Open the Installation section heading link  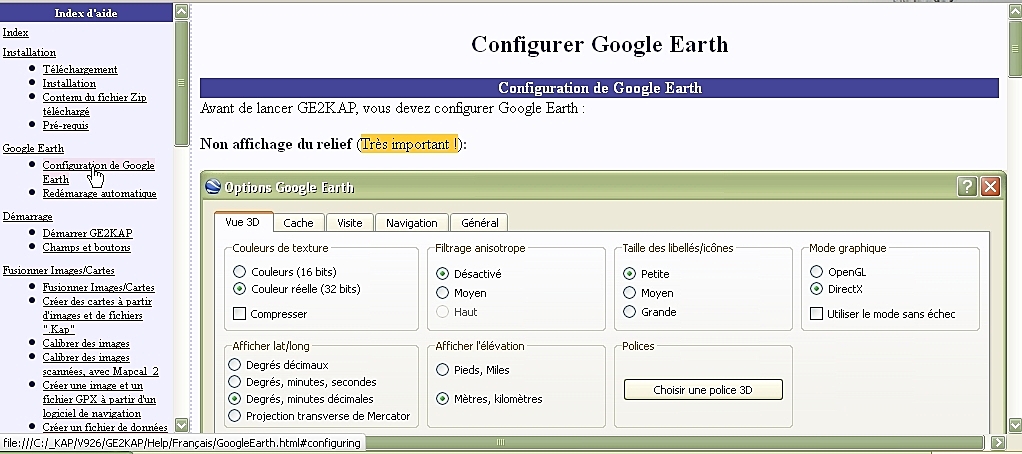[x=29, y=52]
